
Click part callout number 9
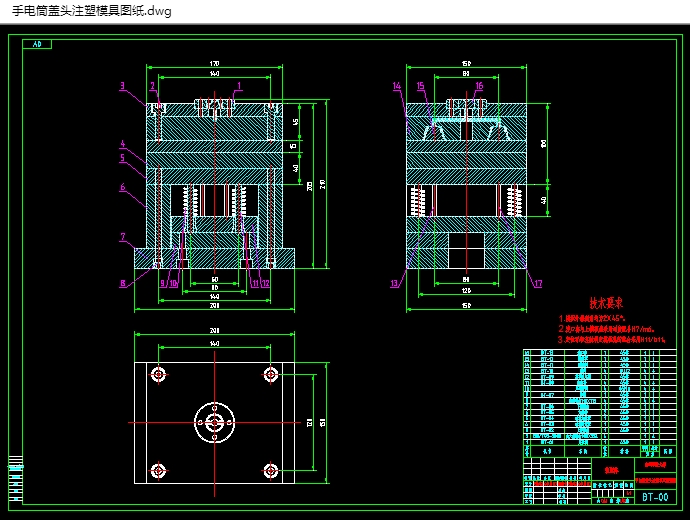[x=162, y=283]
